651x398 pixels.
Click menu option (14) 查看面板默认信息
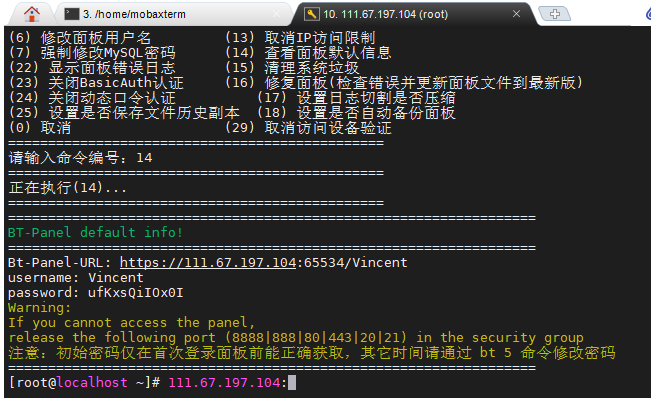[x=308, y=53]
